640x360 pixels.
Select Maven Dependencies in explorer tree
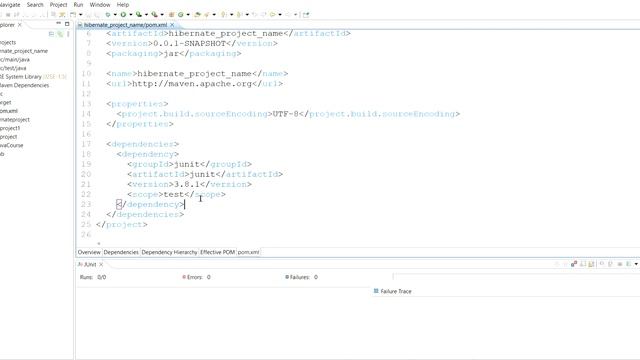coord(24,85)
